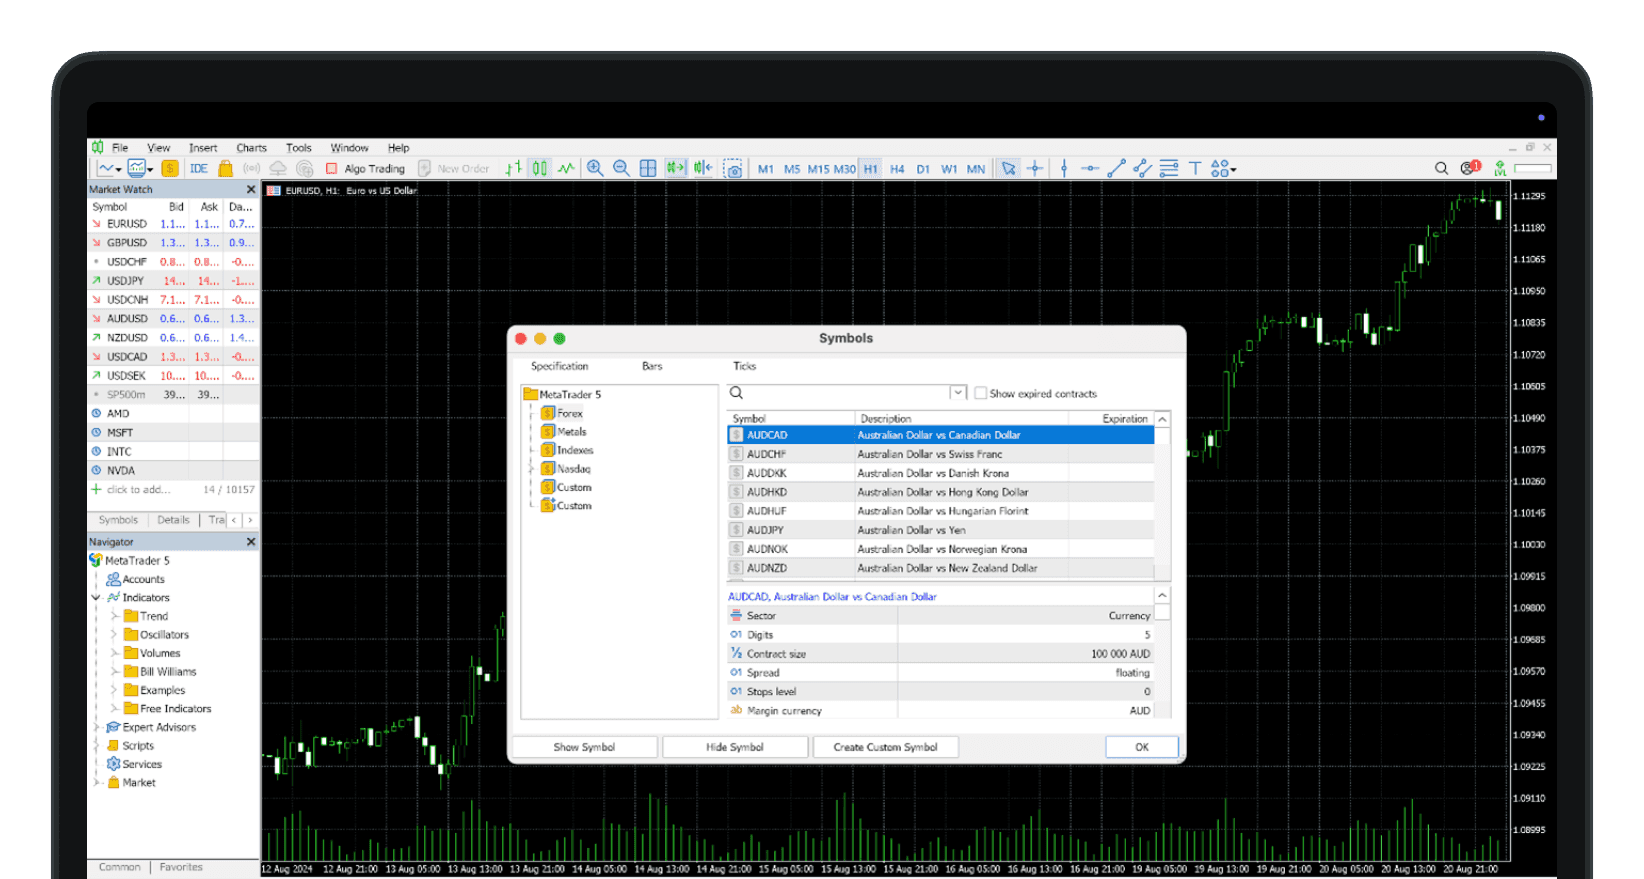Zoom out on the chart
This screenshot has height=879, width=1644.
621,169
